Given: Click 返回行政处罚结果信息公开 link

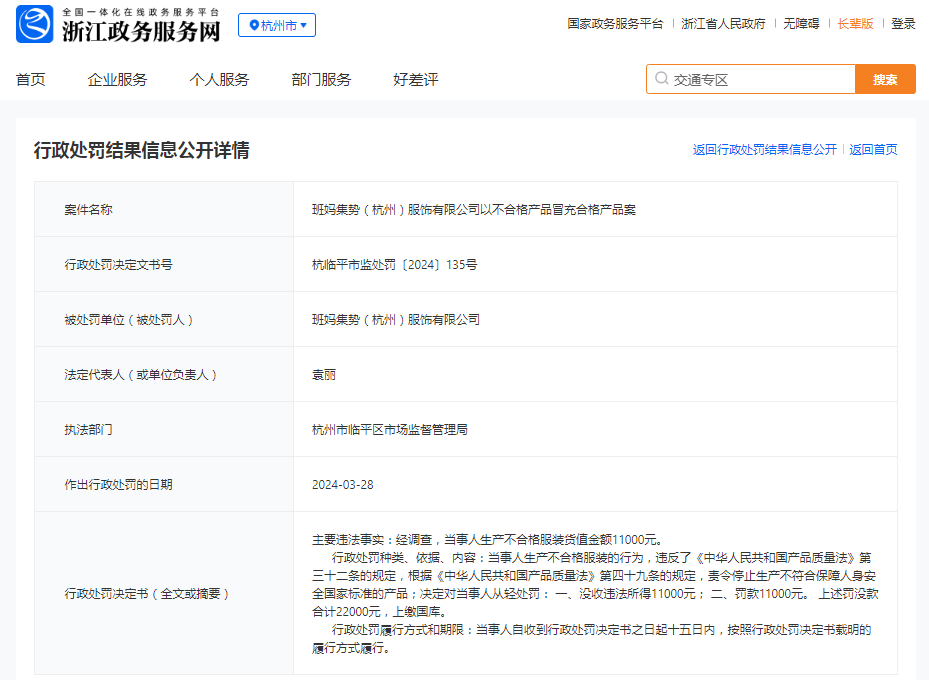Looking at the screenshot, I should click(x=764, y=150).
